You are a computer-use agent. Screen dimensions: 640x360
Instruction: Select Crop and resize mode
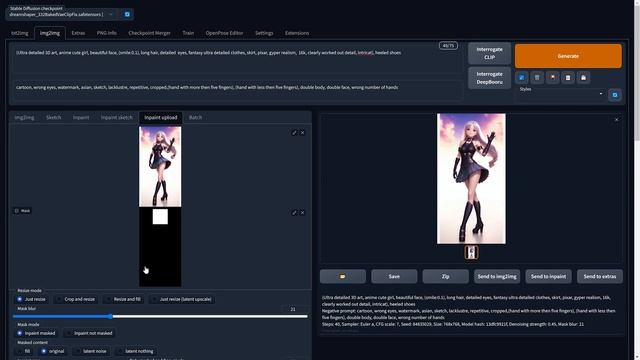76,299
